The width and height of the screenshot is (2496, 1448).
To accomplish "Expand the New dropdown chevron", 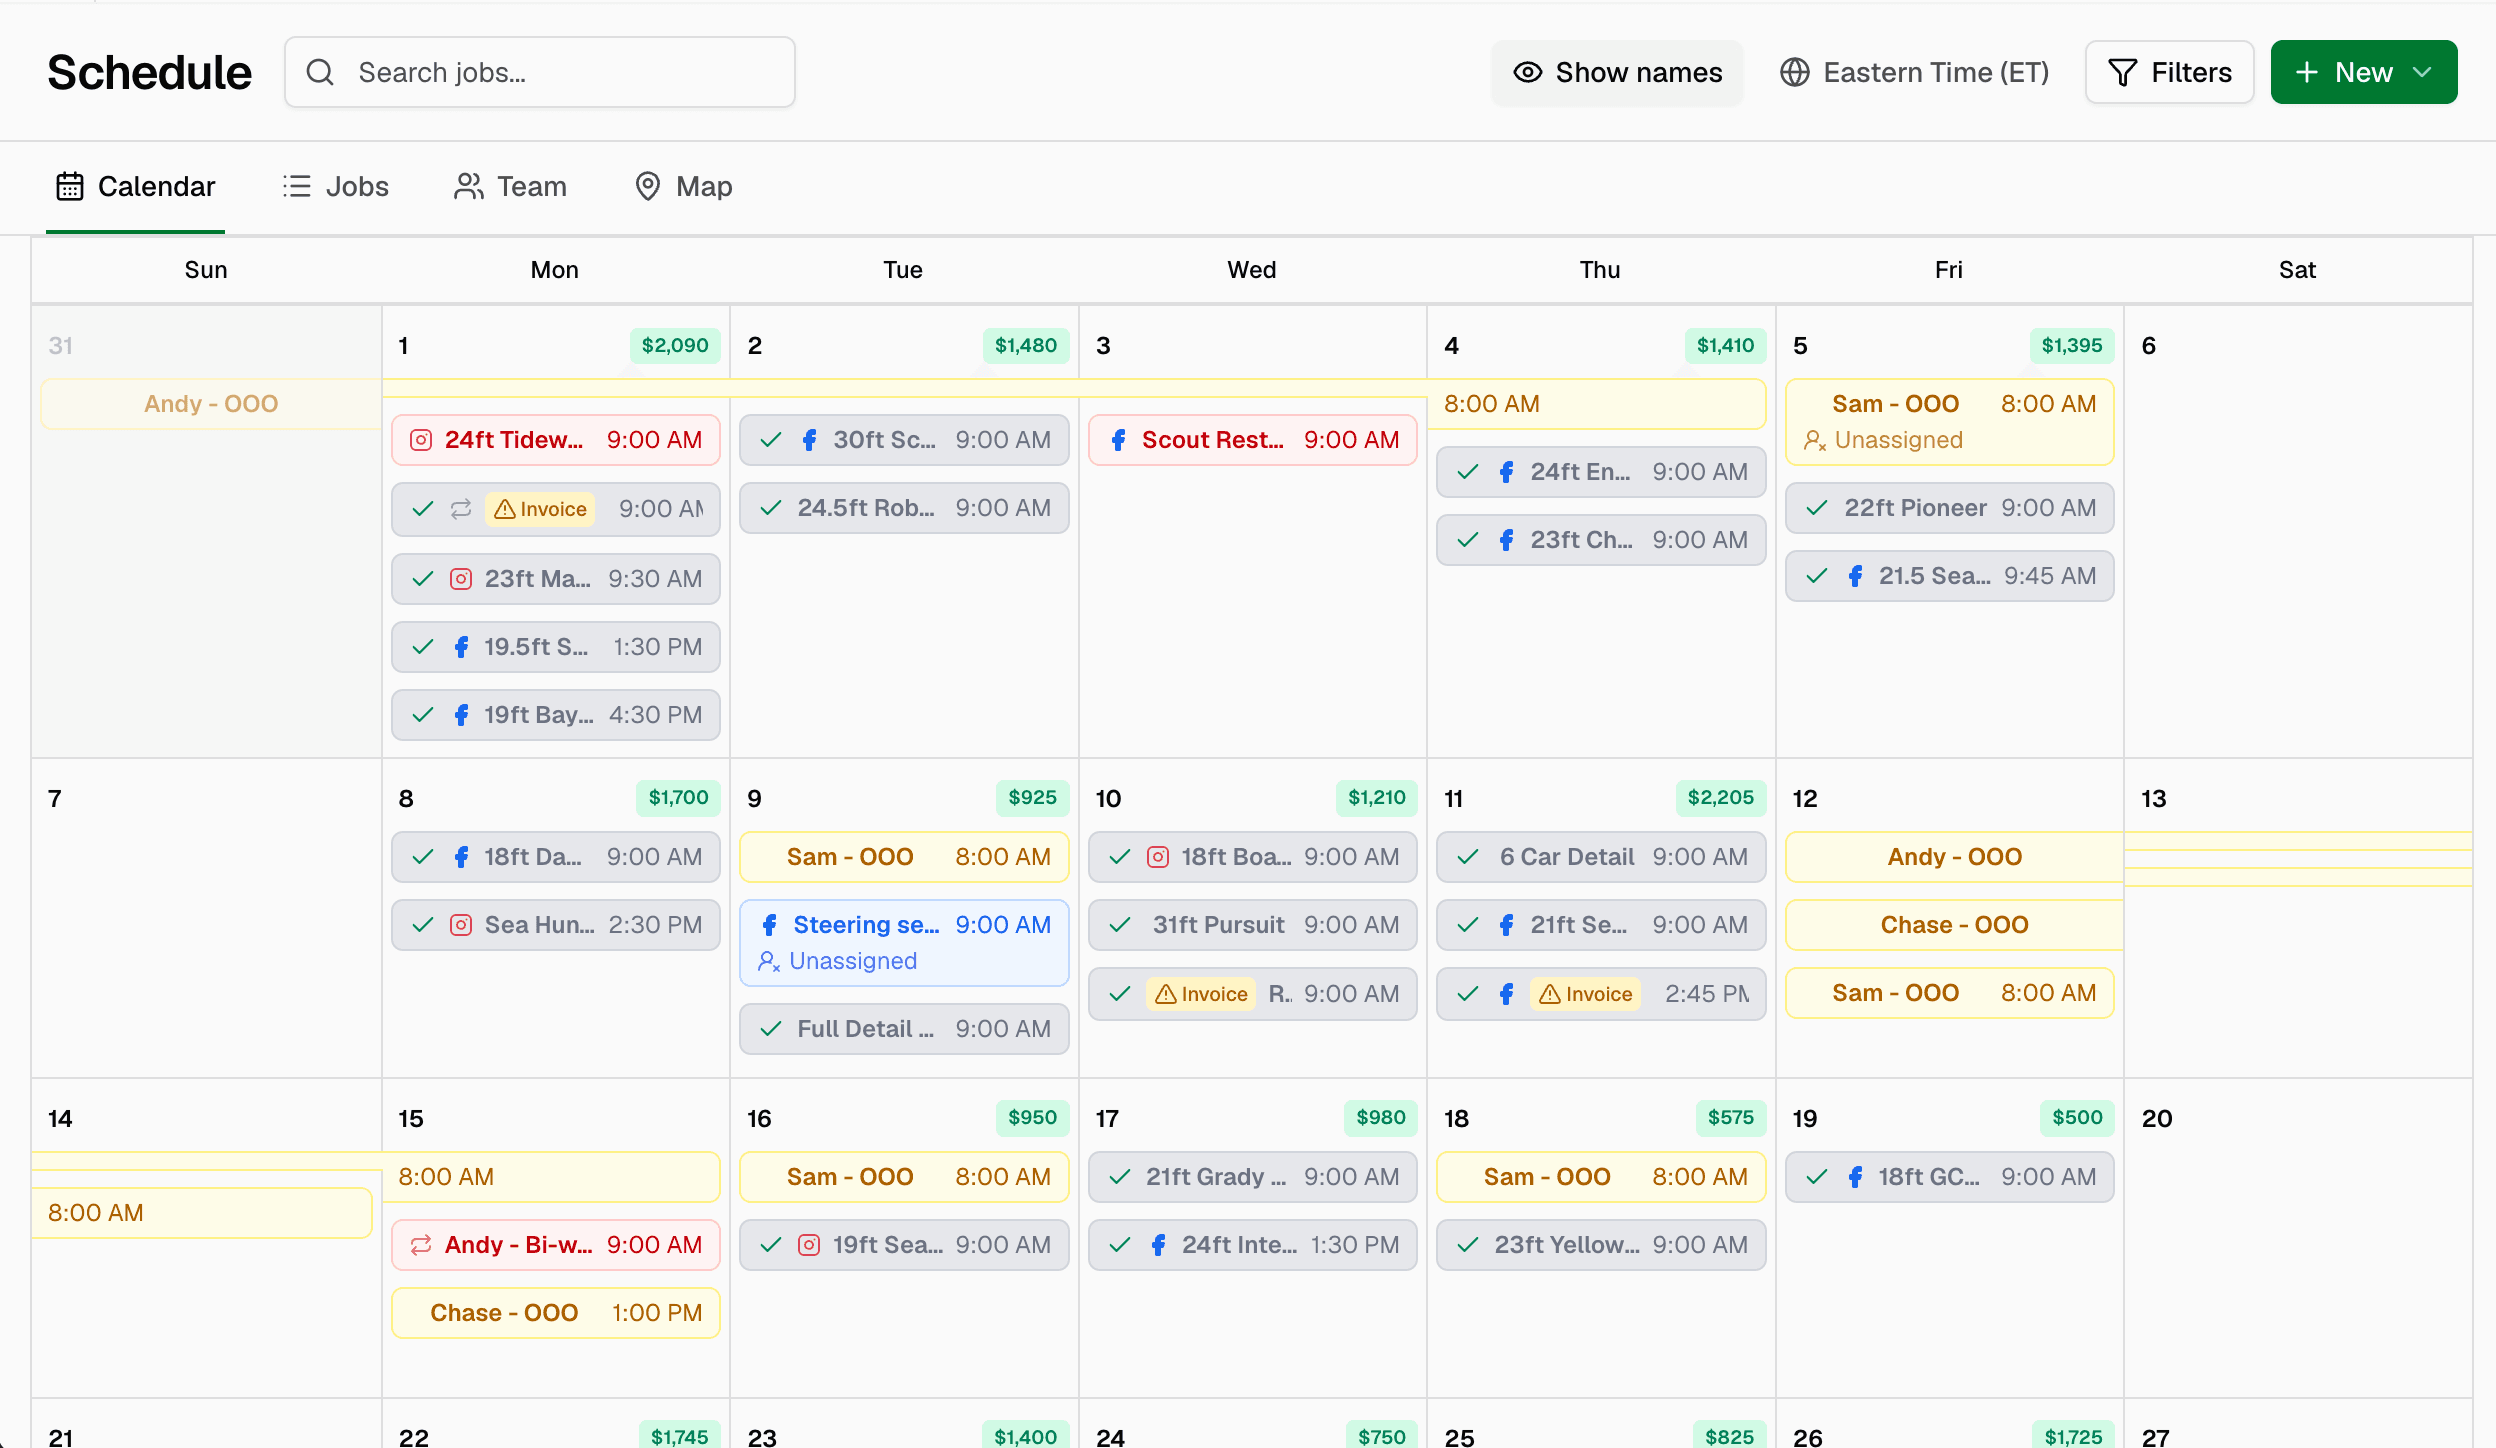I will pyautogui.click(x=2422, y=72).
